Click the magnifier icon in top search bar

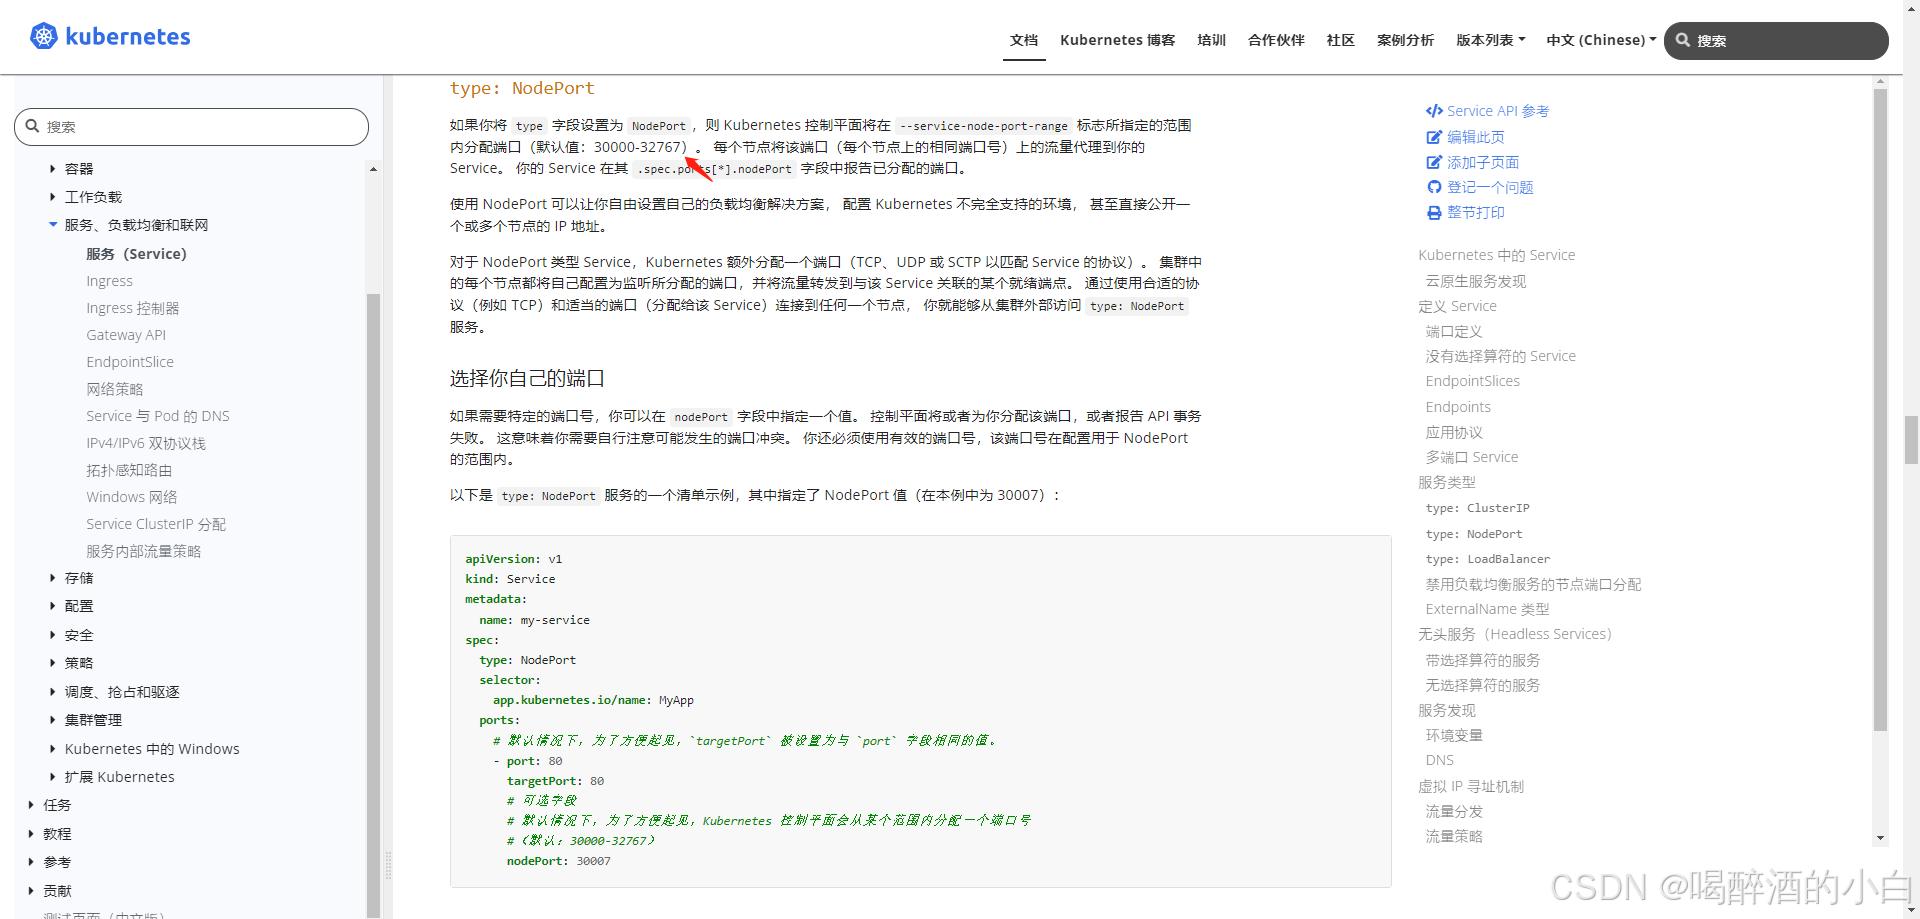pyautogui.click(x=1683, y=40)
